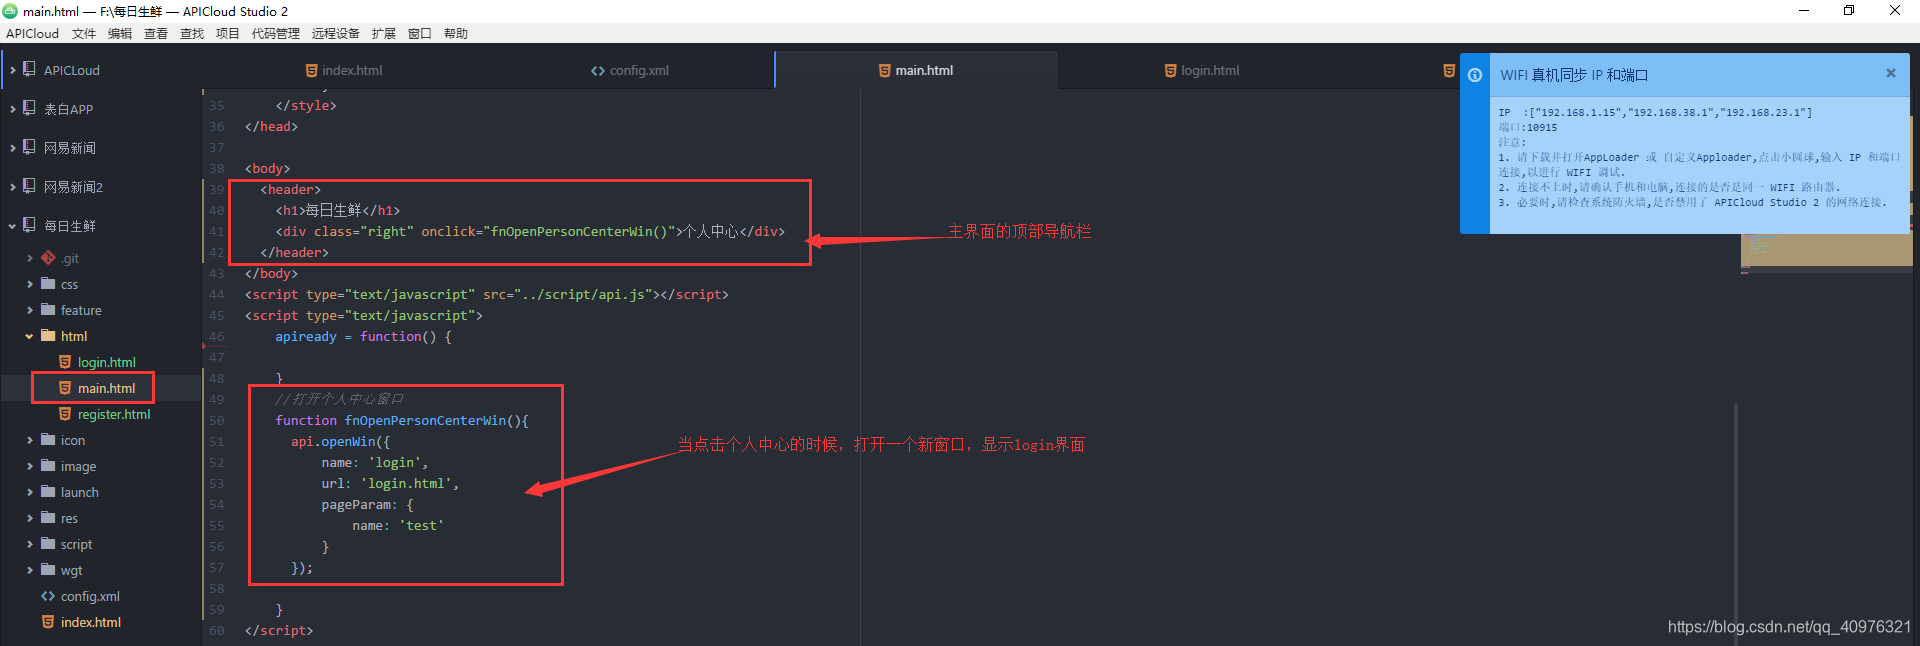Viewport: 1920px width, 646px height.
Task: Click the script folder icon
Action: tap(48, 544)
